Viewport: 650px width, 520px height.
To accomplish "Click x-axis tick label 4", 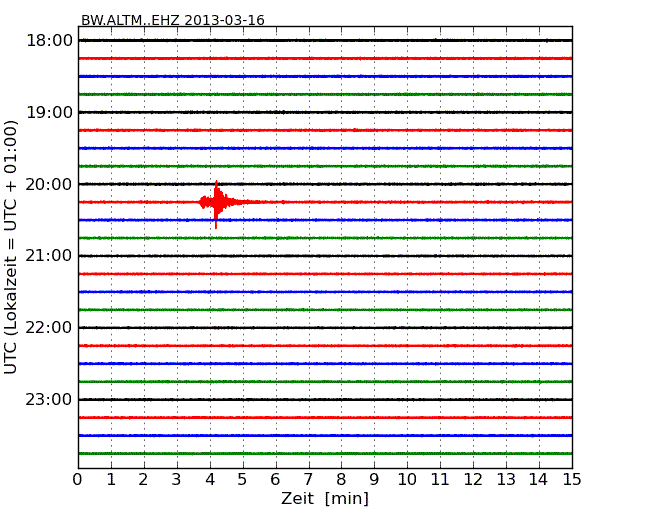I will (210, 480).
